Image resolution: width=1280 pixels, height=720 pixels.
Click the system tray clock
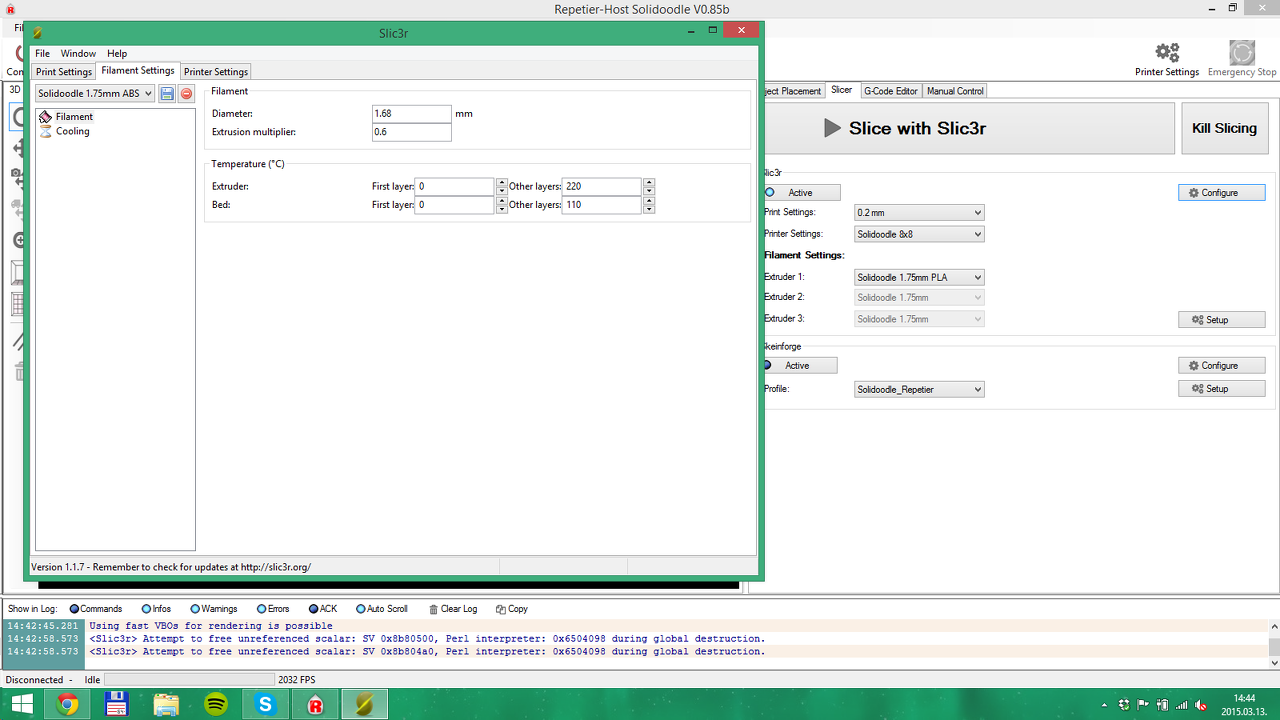pos(1244,704)
